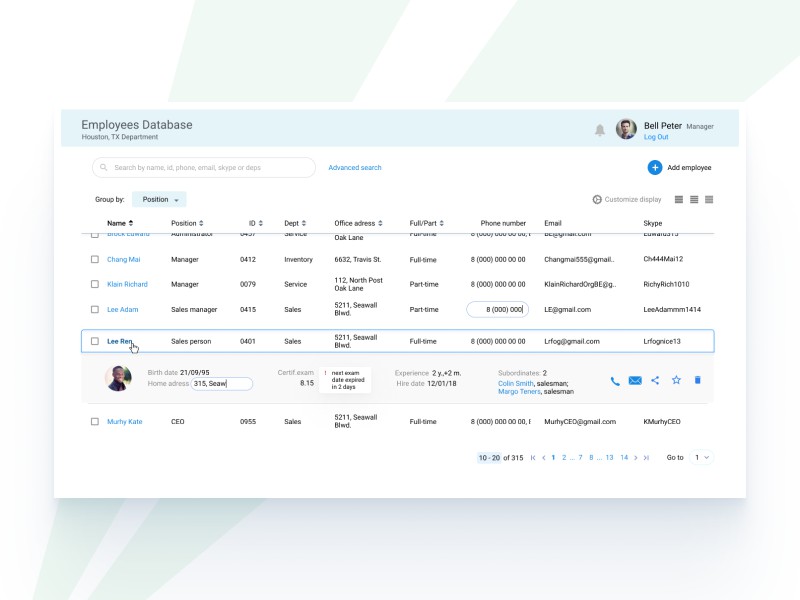
Task: Sort table by Name column
Action: (x=120, y=223)
